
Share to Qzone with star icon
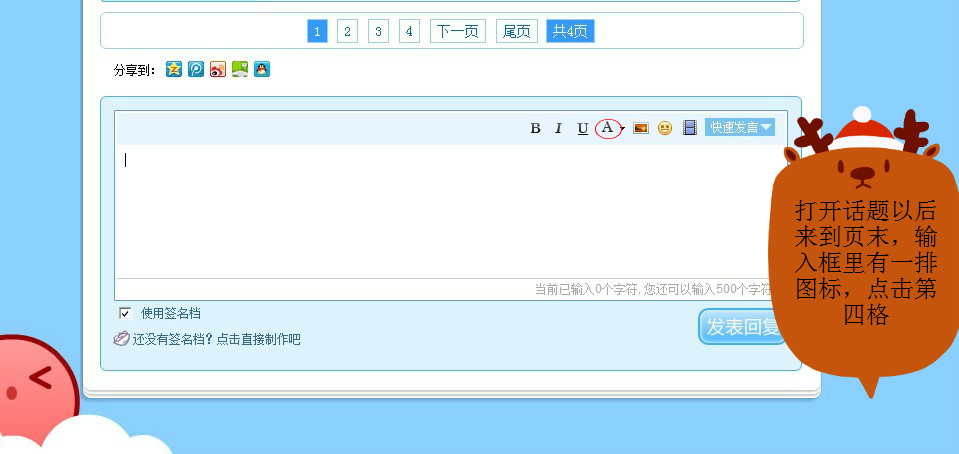pos(174,69)
